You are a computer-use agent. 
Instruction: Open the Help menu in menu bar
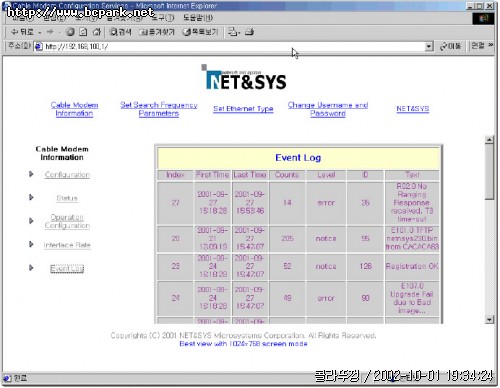[198, 17]
